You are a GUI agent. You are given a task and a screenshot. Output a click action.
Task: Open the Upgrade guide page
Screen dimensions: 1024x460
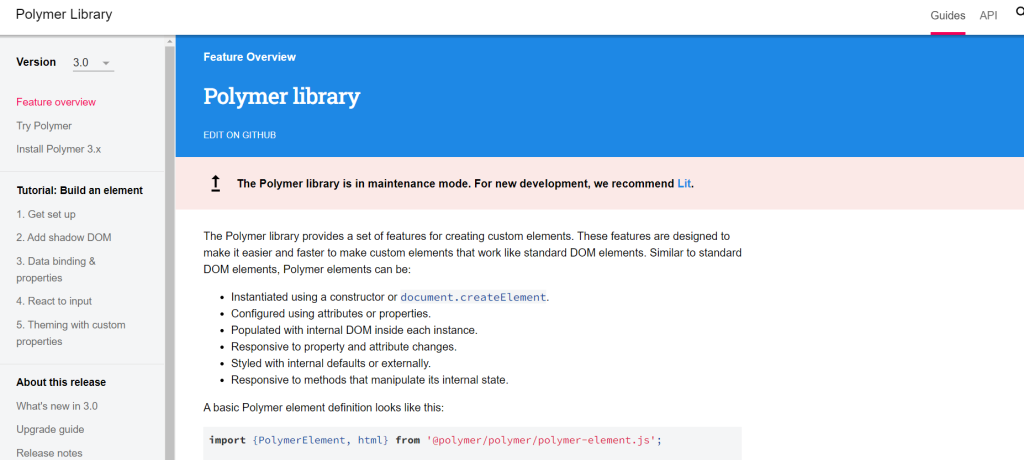click(50, 430)
